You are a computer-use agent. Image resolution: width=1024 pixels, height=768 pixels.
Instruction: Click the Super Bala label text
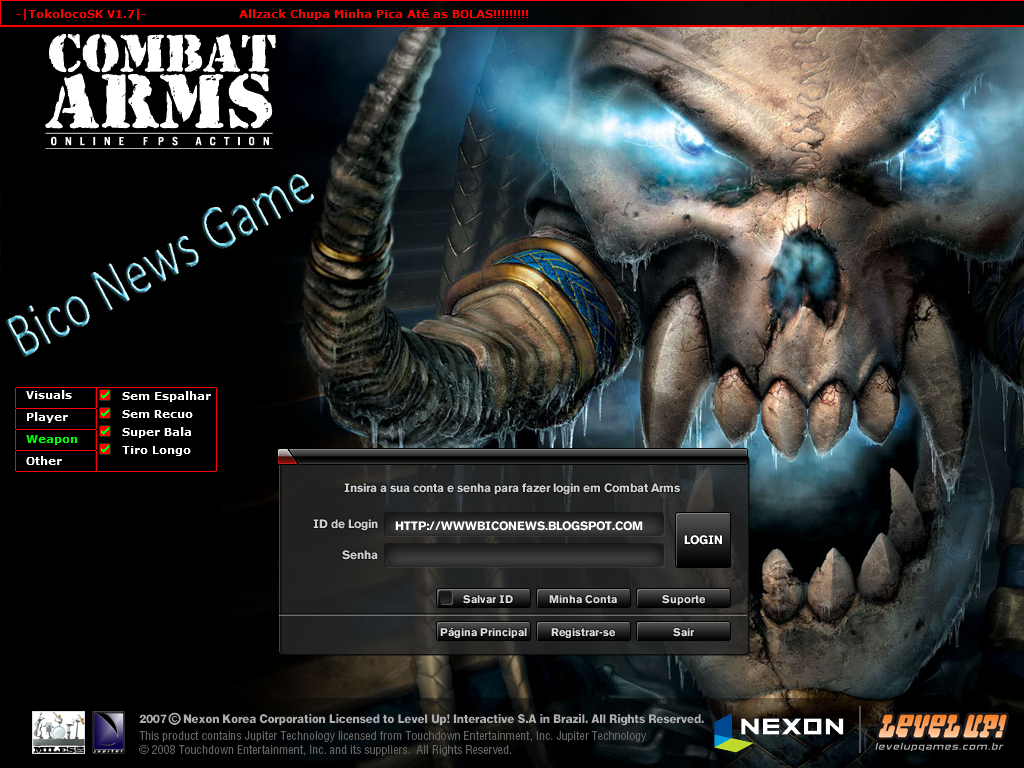click(x=157, y=432)
